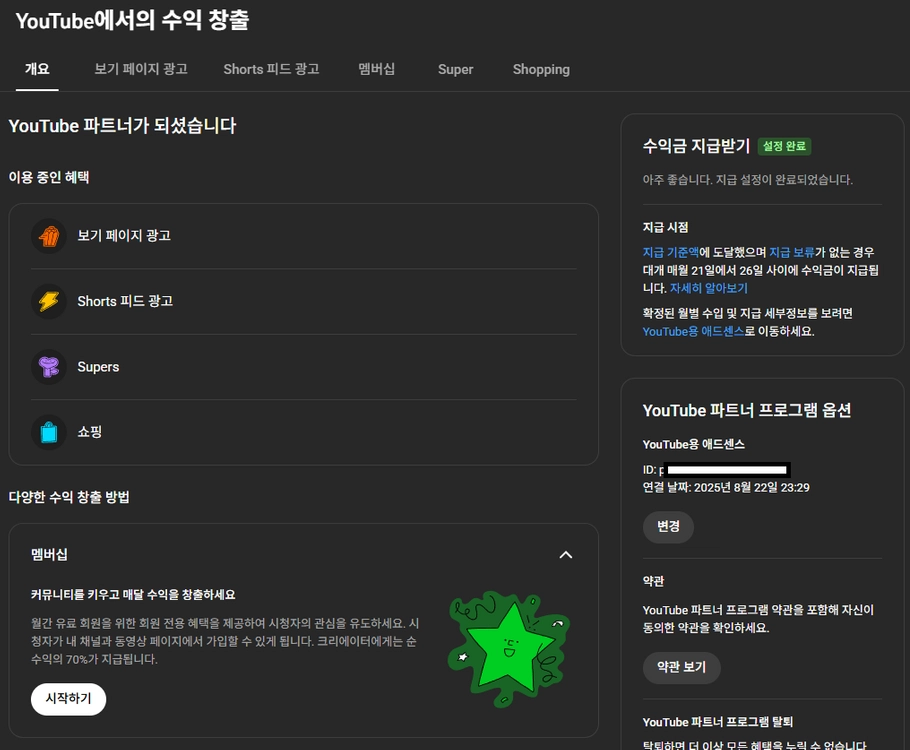
Task: Open the 지급 보류 link
Action: point(792,253)
